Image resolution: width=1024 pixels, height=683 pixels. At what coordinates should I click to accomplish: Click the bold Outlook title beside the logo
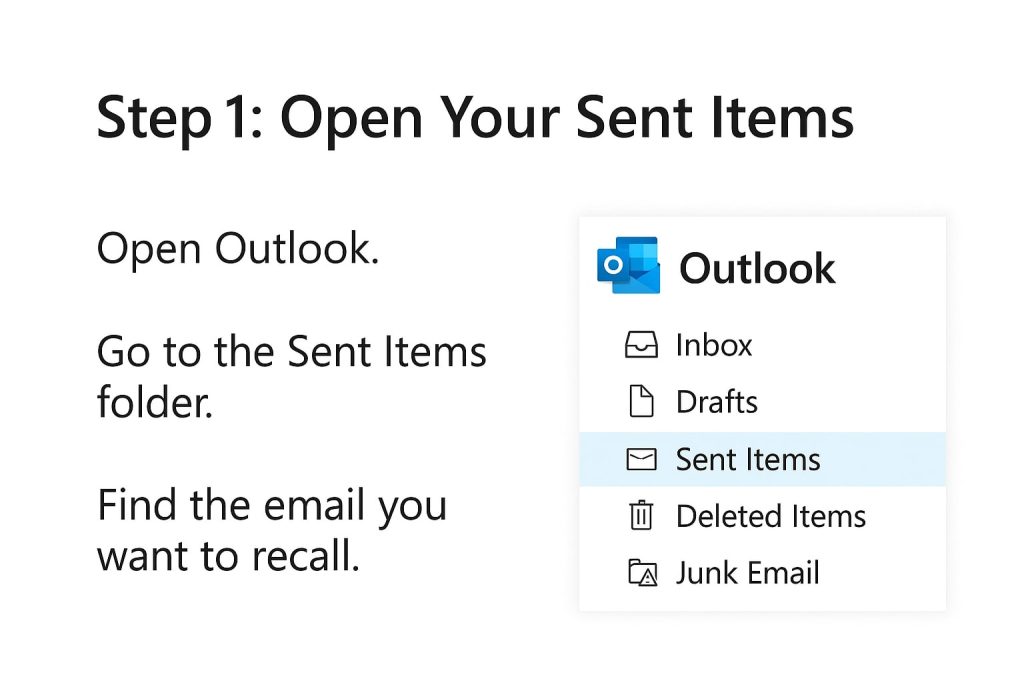757,269
